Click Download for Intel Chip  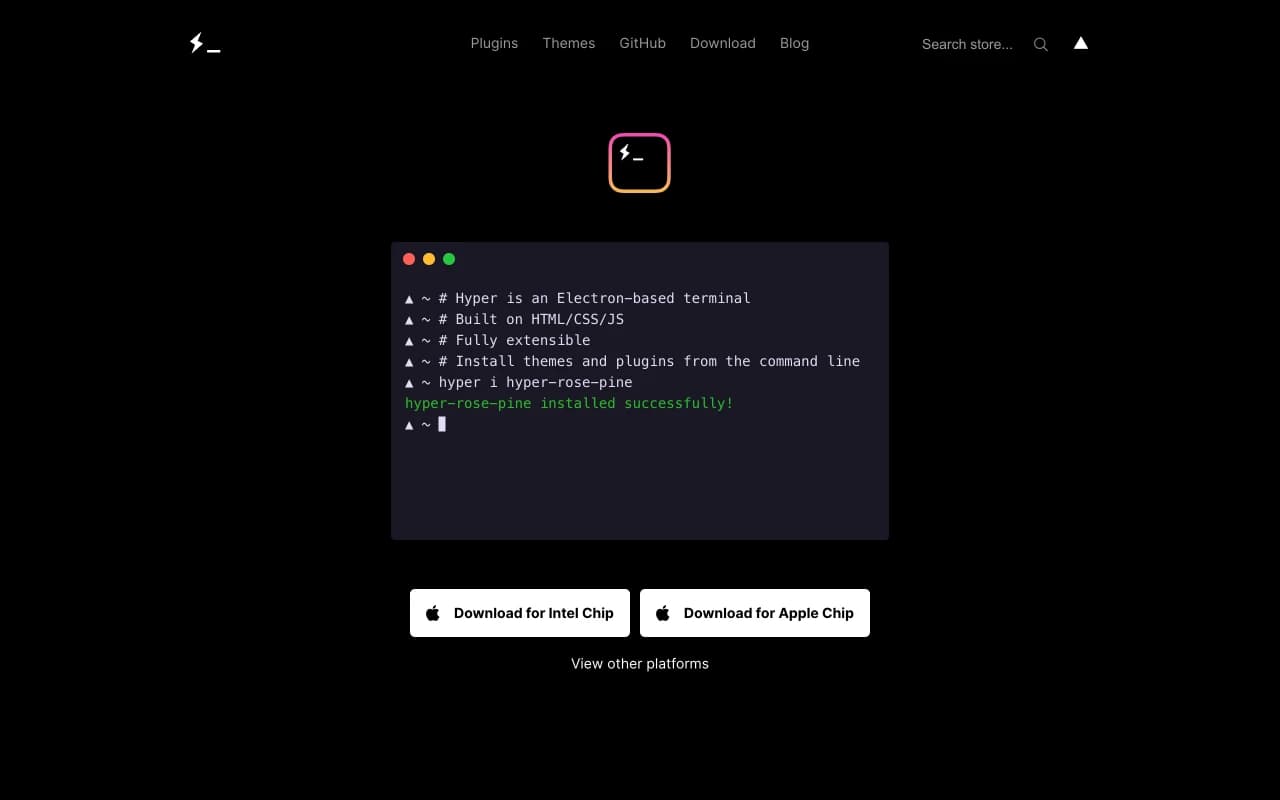(519, 613)
